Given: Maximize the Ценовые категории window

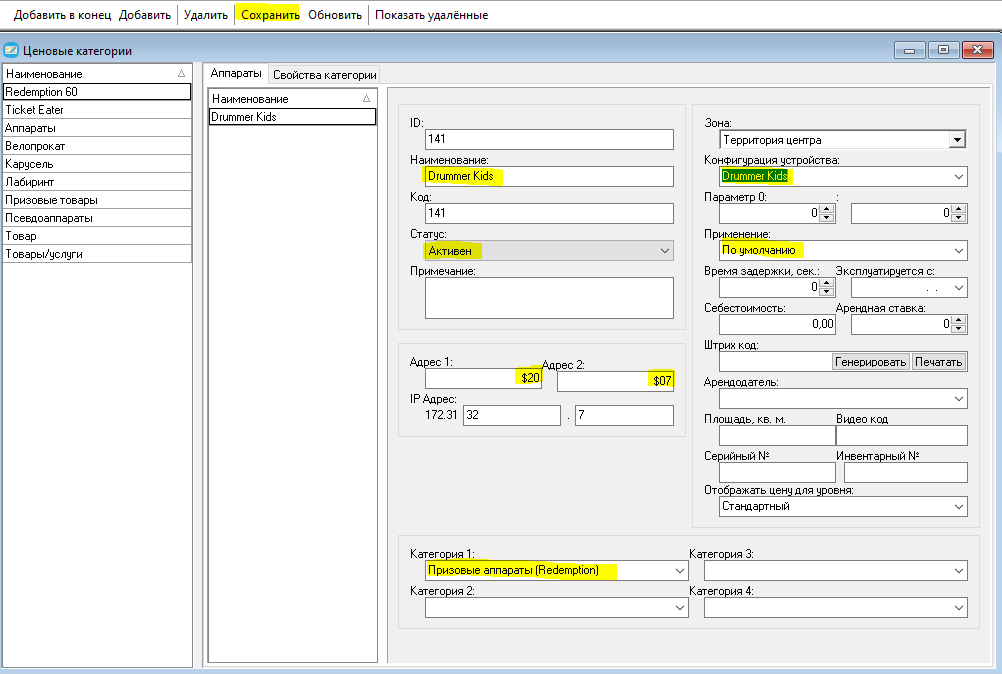Looking at the screenshot, I should coord(943,50).
